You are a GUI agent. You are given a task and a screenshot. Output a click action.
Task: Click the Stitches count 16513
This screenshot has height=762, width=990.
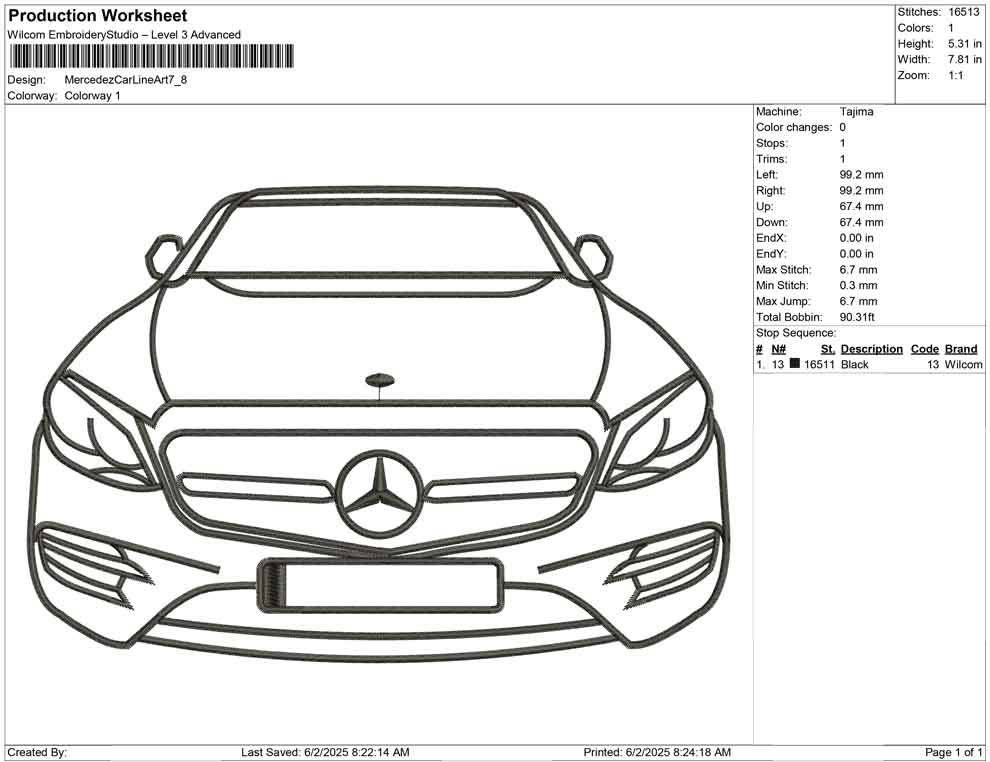[x=963, y=12]
